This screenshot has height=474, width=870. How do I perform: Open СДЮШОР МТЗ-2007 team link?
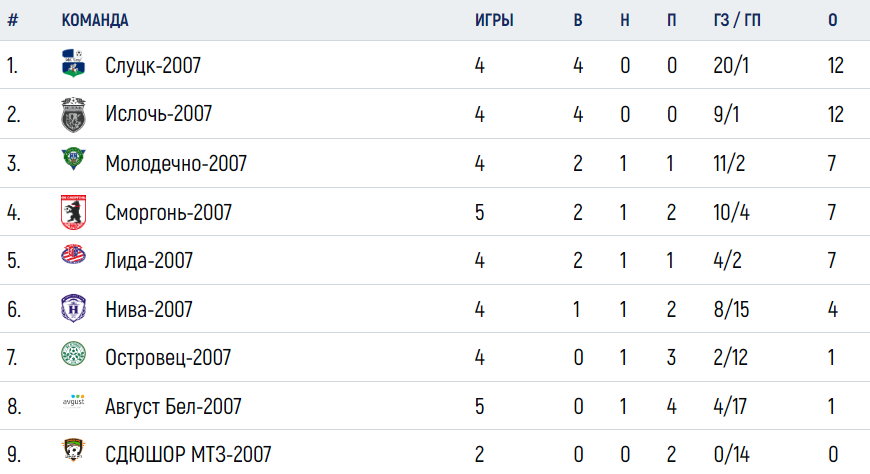188,455
